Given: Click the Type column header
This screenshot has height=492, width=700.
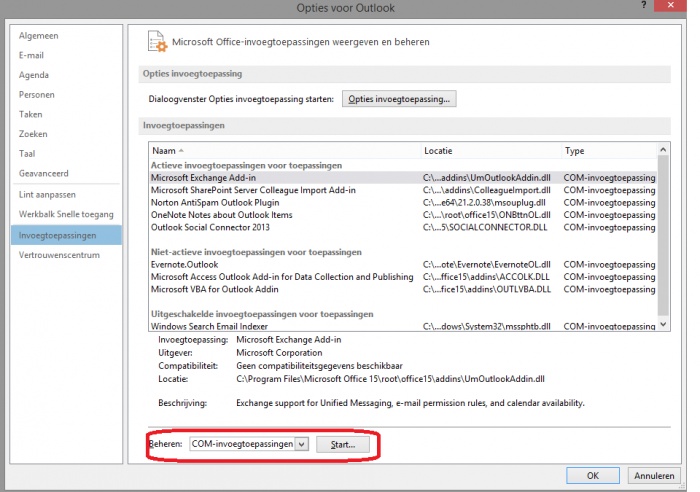Looking at the screenshot, I should (608, 151).
